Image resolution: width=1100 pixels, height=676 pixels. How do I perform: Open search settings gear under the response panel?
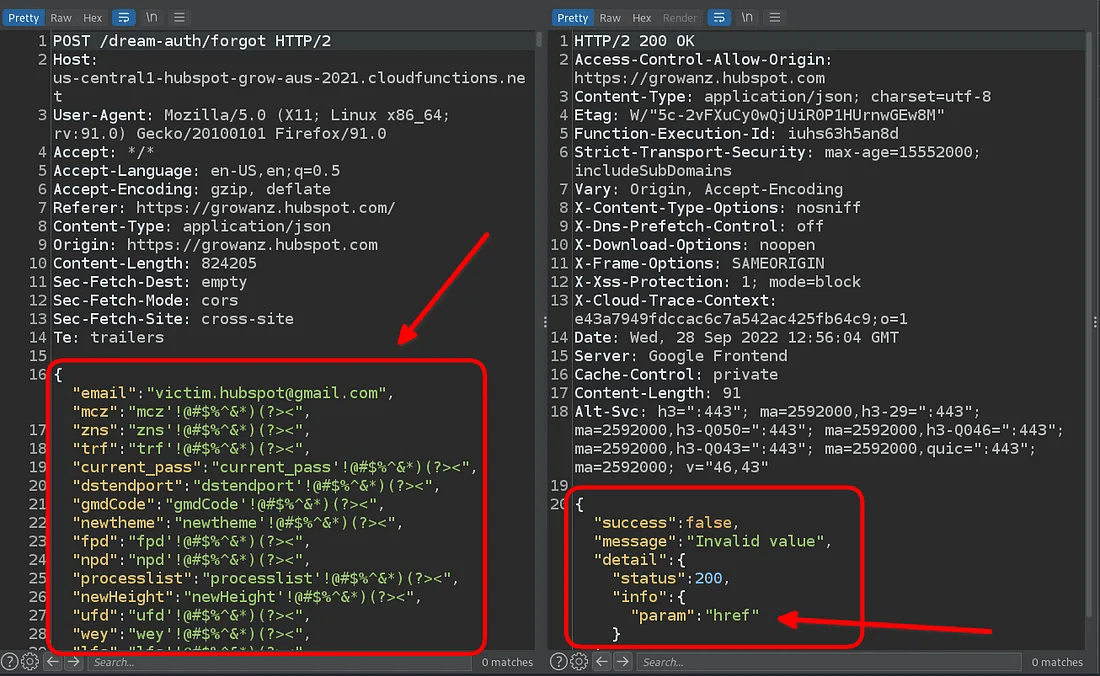pos(579,661)
